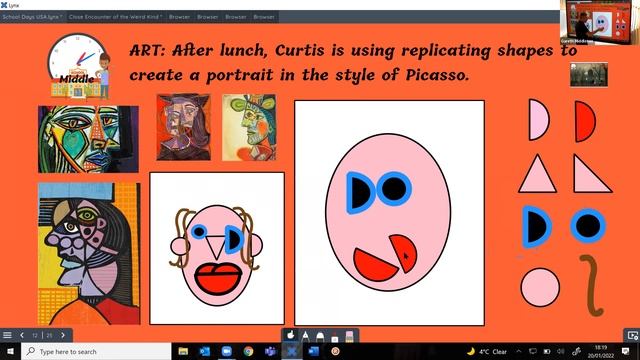Select the highlighter tool in bottom toolbar
640x360 pixels.
[x=320, y=336]
